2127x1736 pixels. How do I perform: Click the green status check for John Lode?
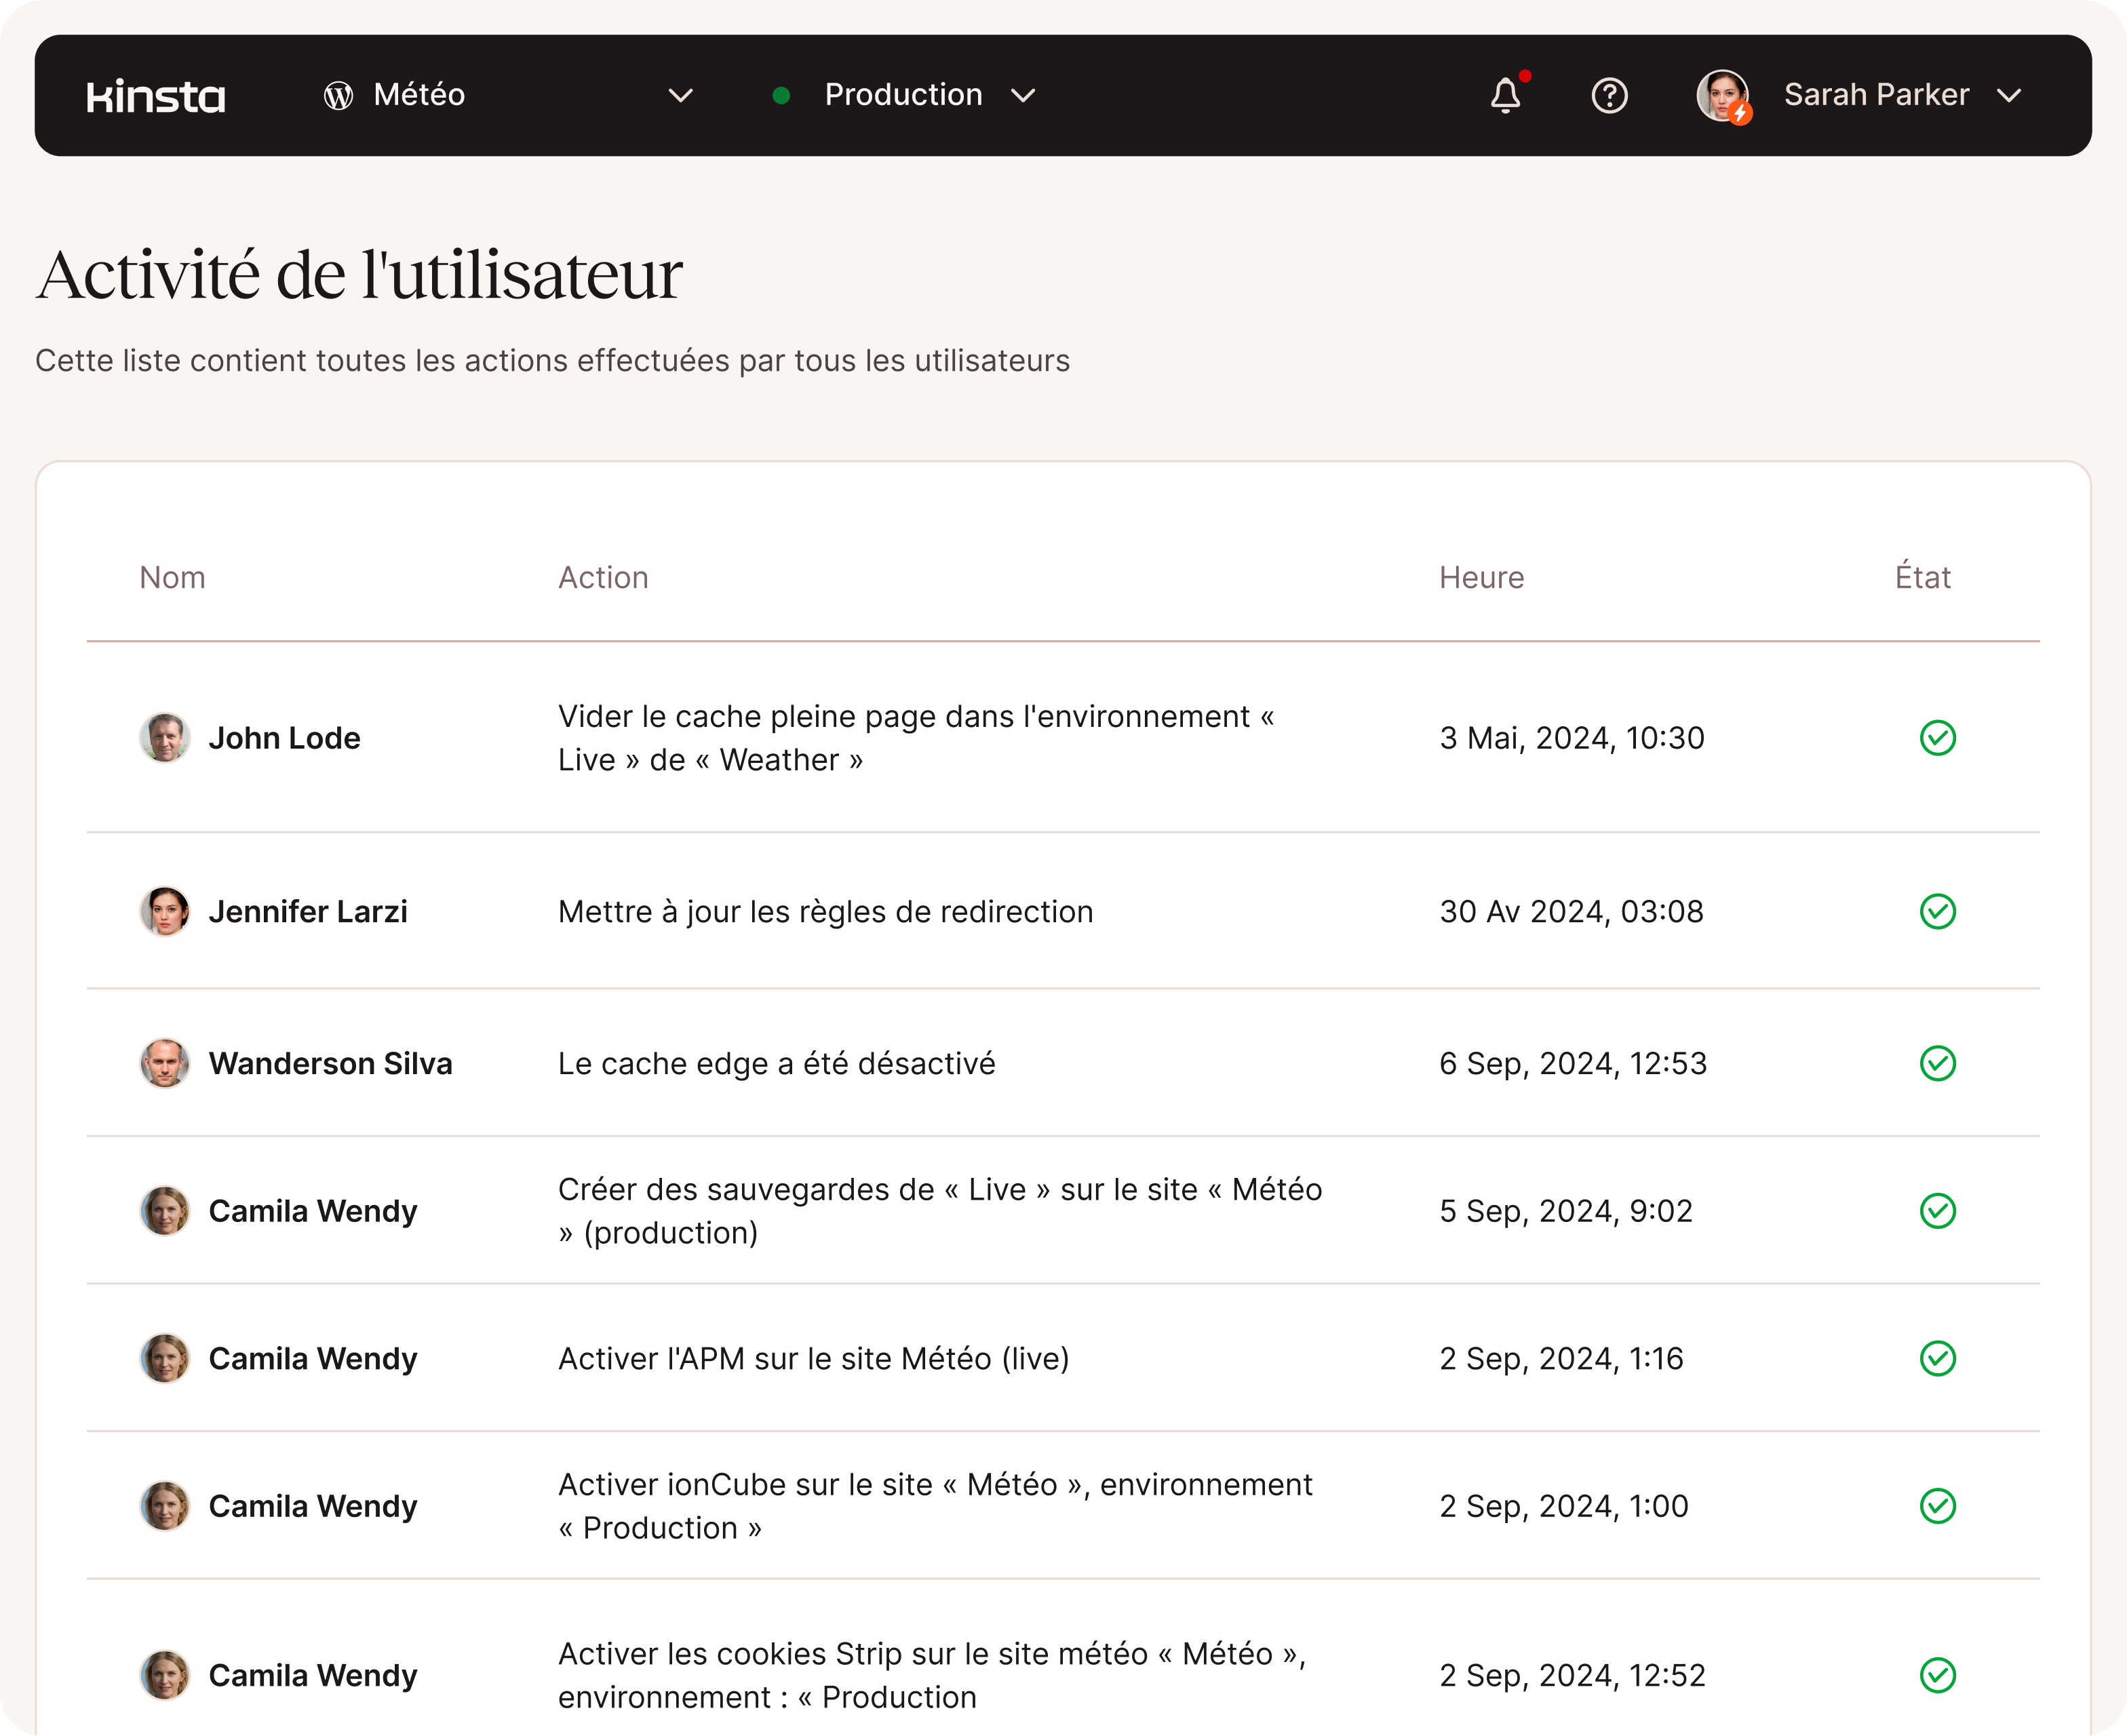[x=1937, y=738]
